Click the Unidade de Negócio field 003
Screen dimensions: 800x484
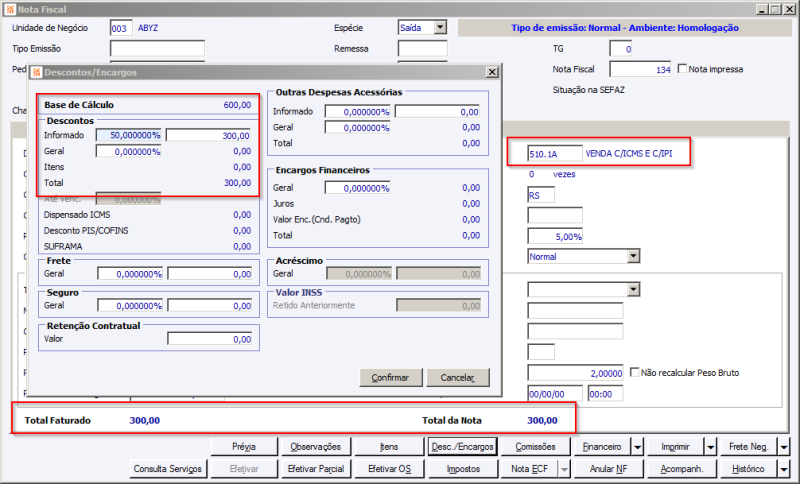tap(121, 28)
